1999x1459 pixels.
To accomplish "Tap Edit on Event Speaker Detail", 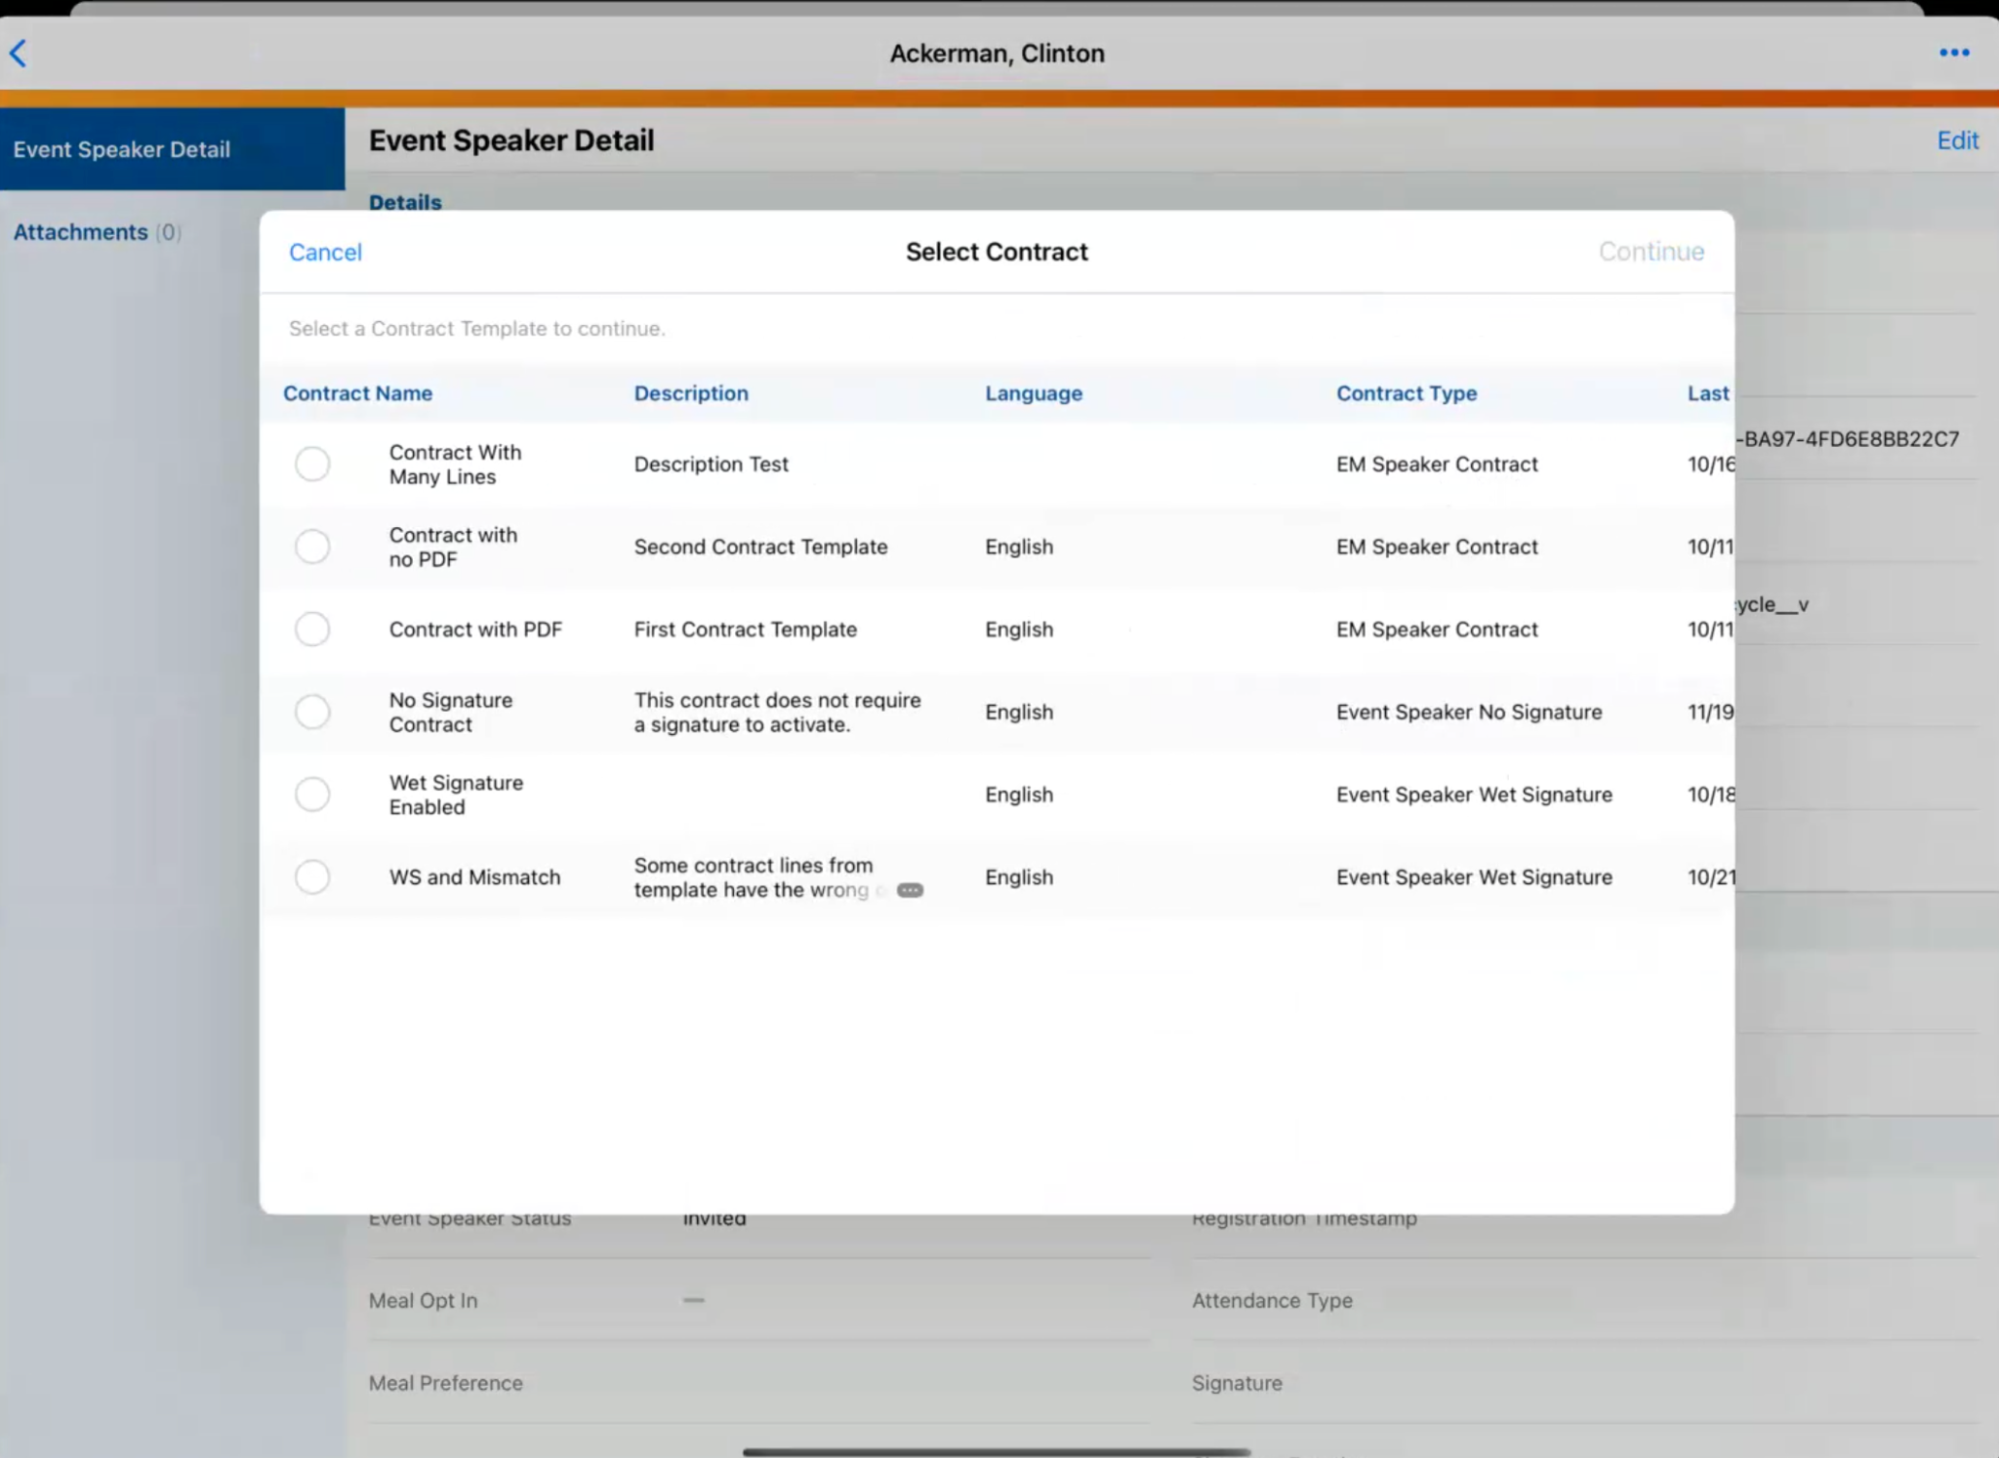I will [1956, 140].
